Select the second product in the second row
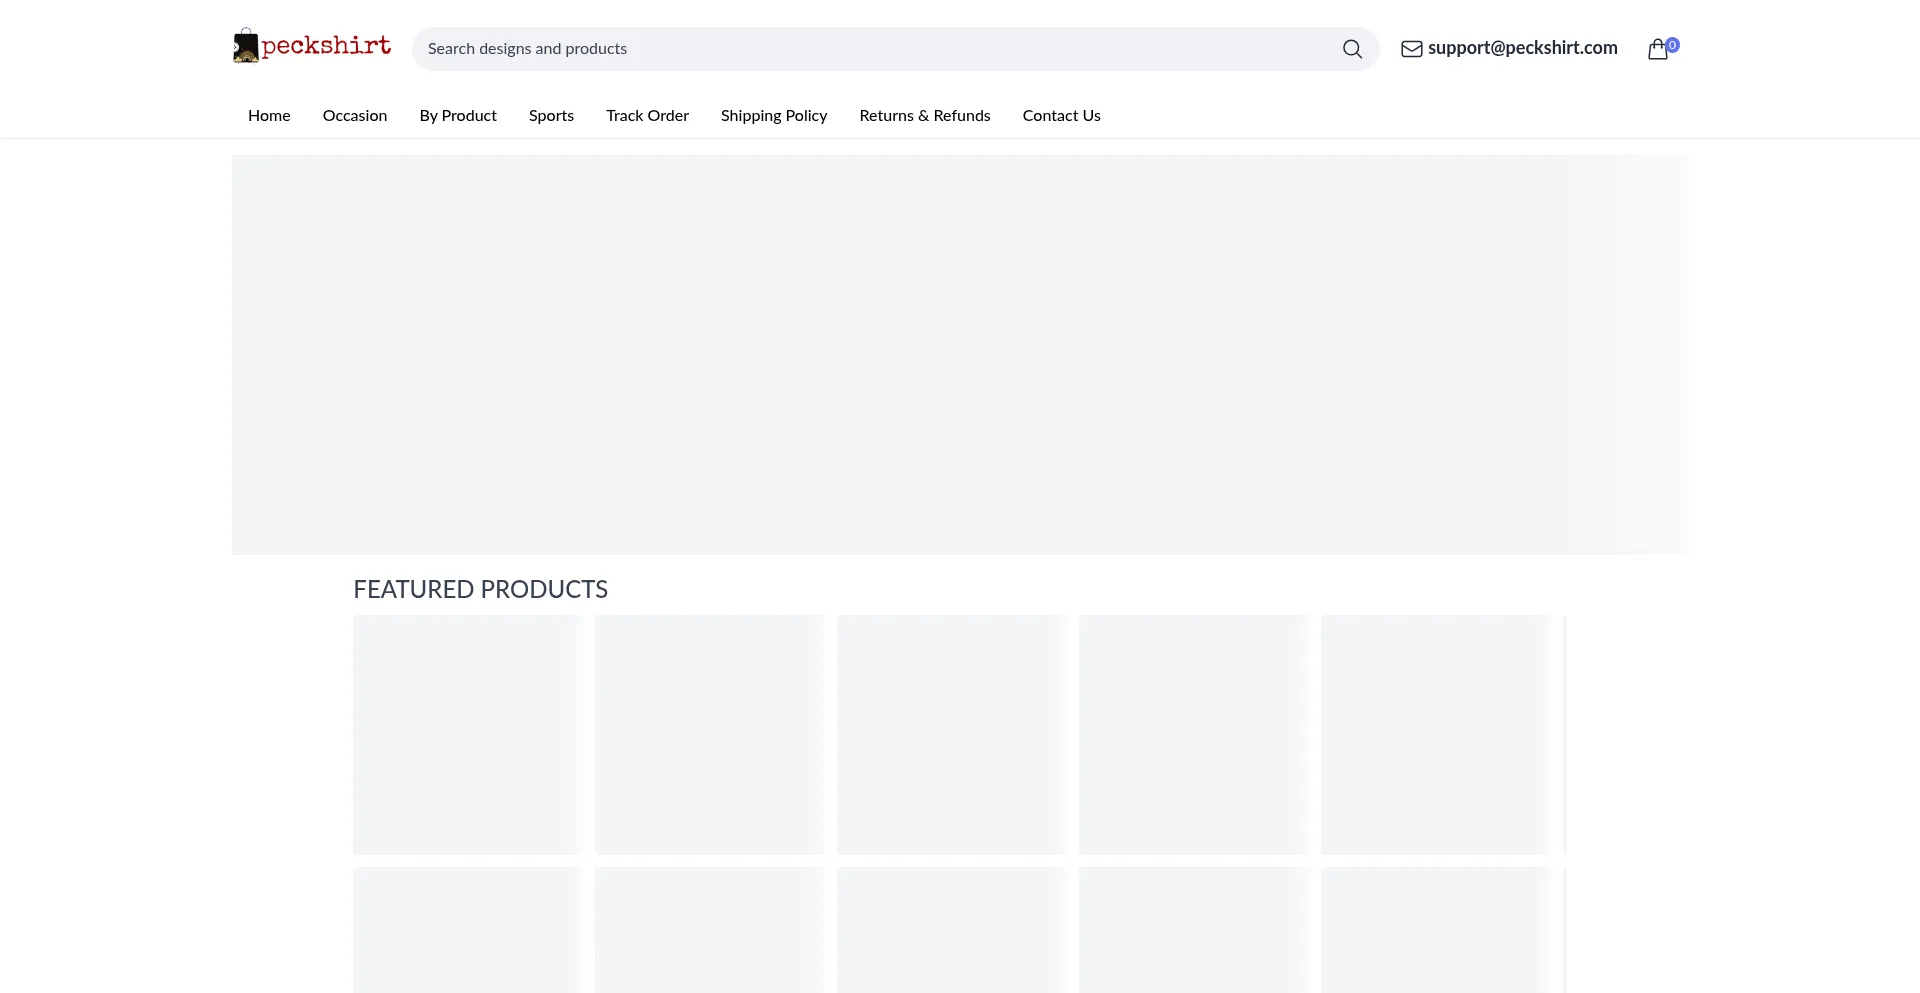This screenshot has height=993, width=1920. pyautogui.click(x=710, y=930)
